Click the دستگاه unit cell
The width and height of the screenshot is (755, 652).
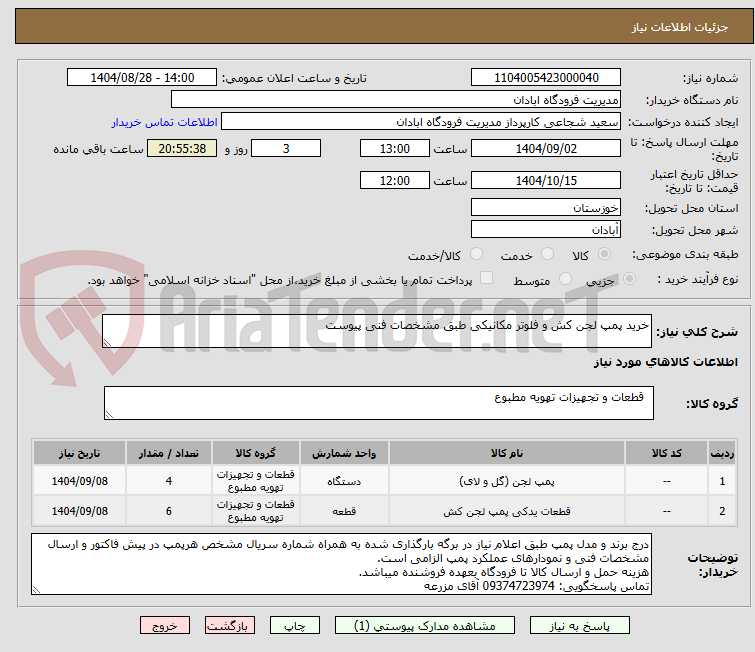(344, 481)
